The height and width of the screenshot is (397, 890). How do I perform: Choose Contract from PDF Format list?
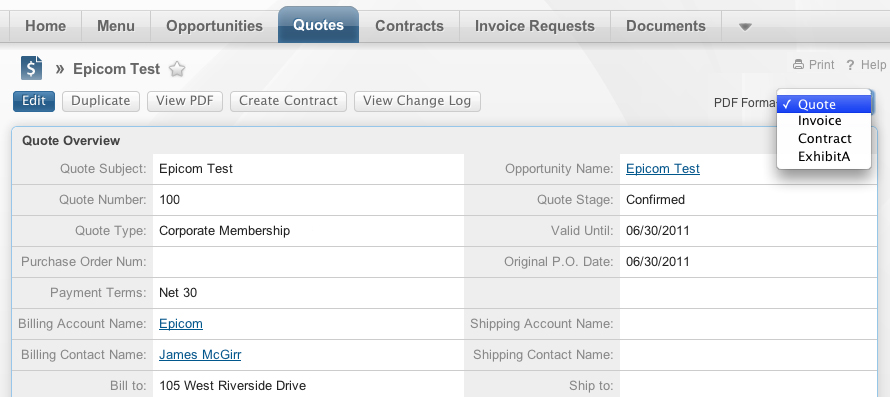pyautogui.click(x=824, y=139)
